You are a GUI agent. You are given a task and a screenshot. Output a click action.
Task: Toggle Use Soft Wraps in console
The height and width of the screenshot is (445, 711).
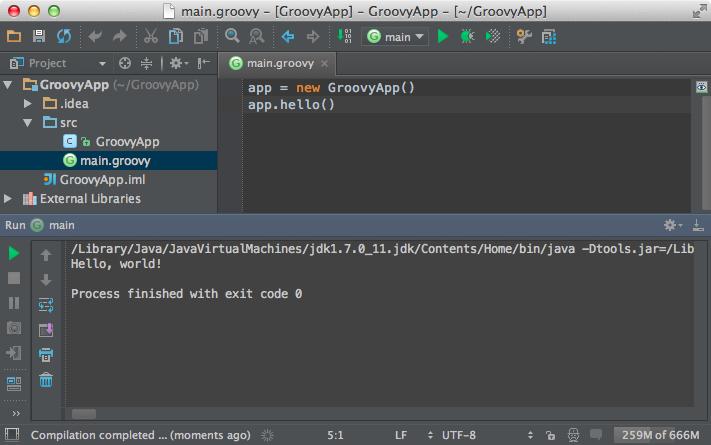pos(46,305)
